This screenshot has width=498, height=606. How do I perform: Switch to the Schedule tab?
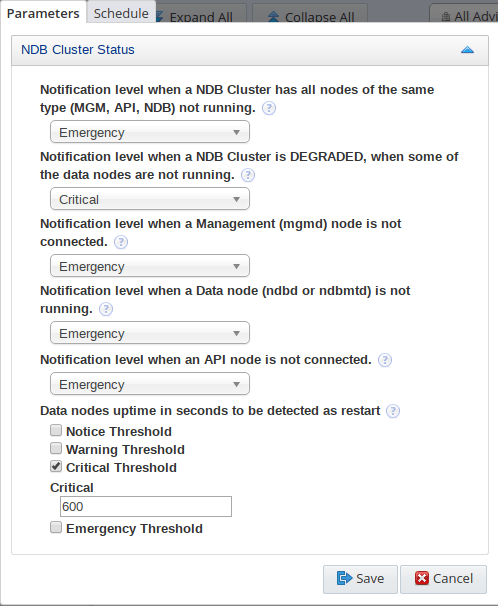point(121,13)
